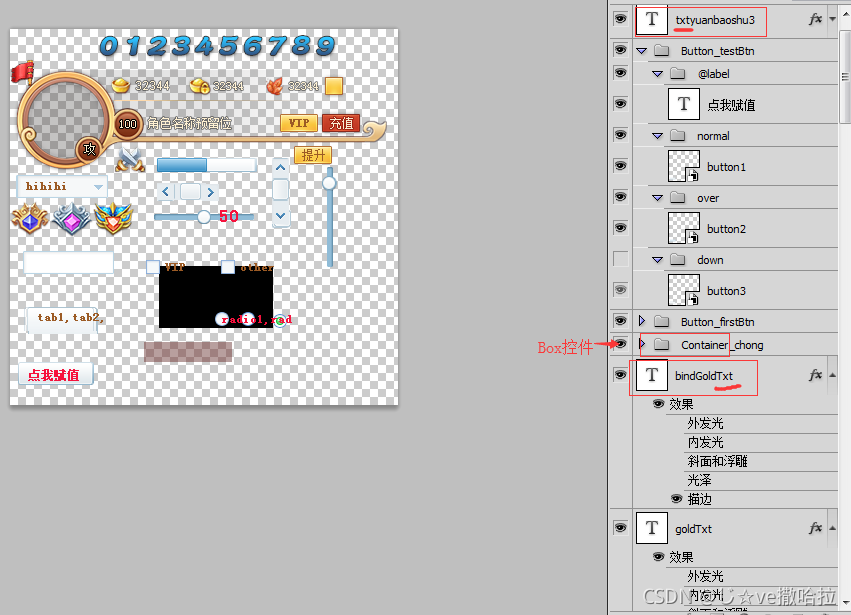851x615 pixels.
Task: Open the hihihi dropdown on canvas
Action: click(x=98, y=187)
